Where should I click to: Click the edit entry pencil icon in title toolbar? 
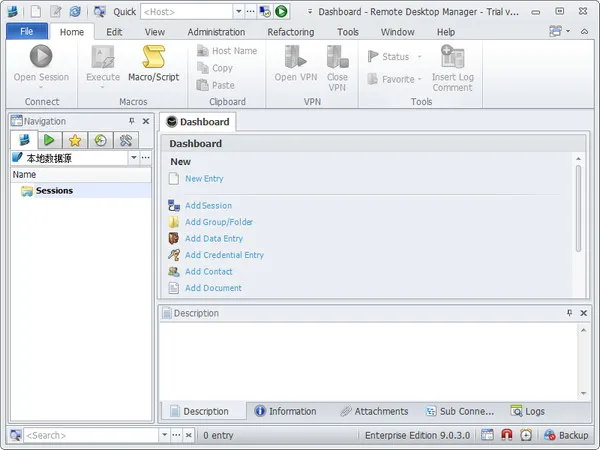[x=55, y=11]
